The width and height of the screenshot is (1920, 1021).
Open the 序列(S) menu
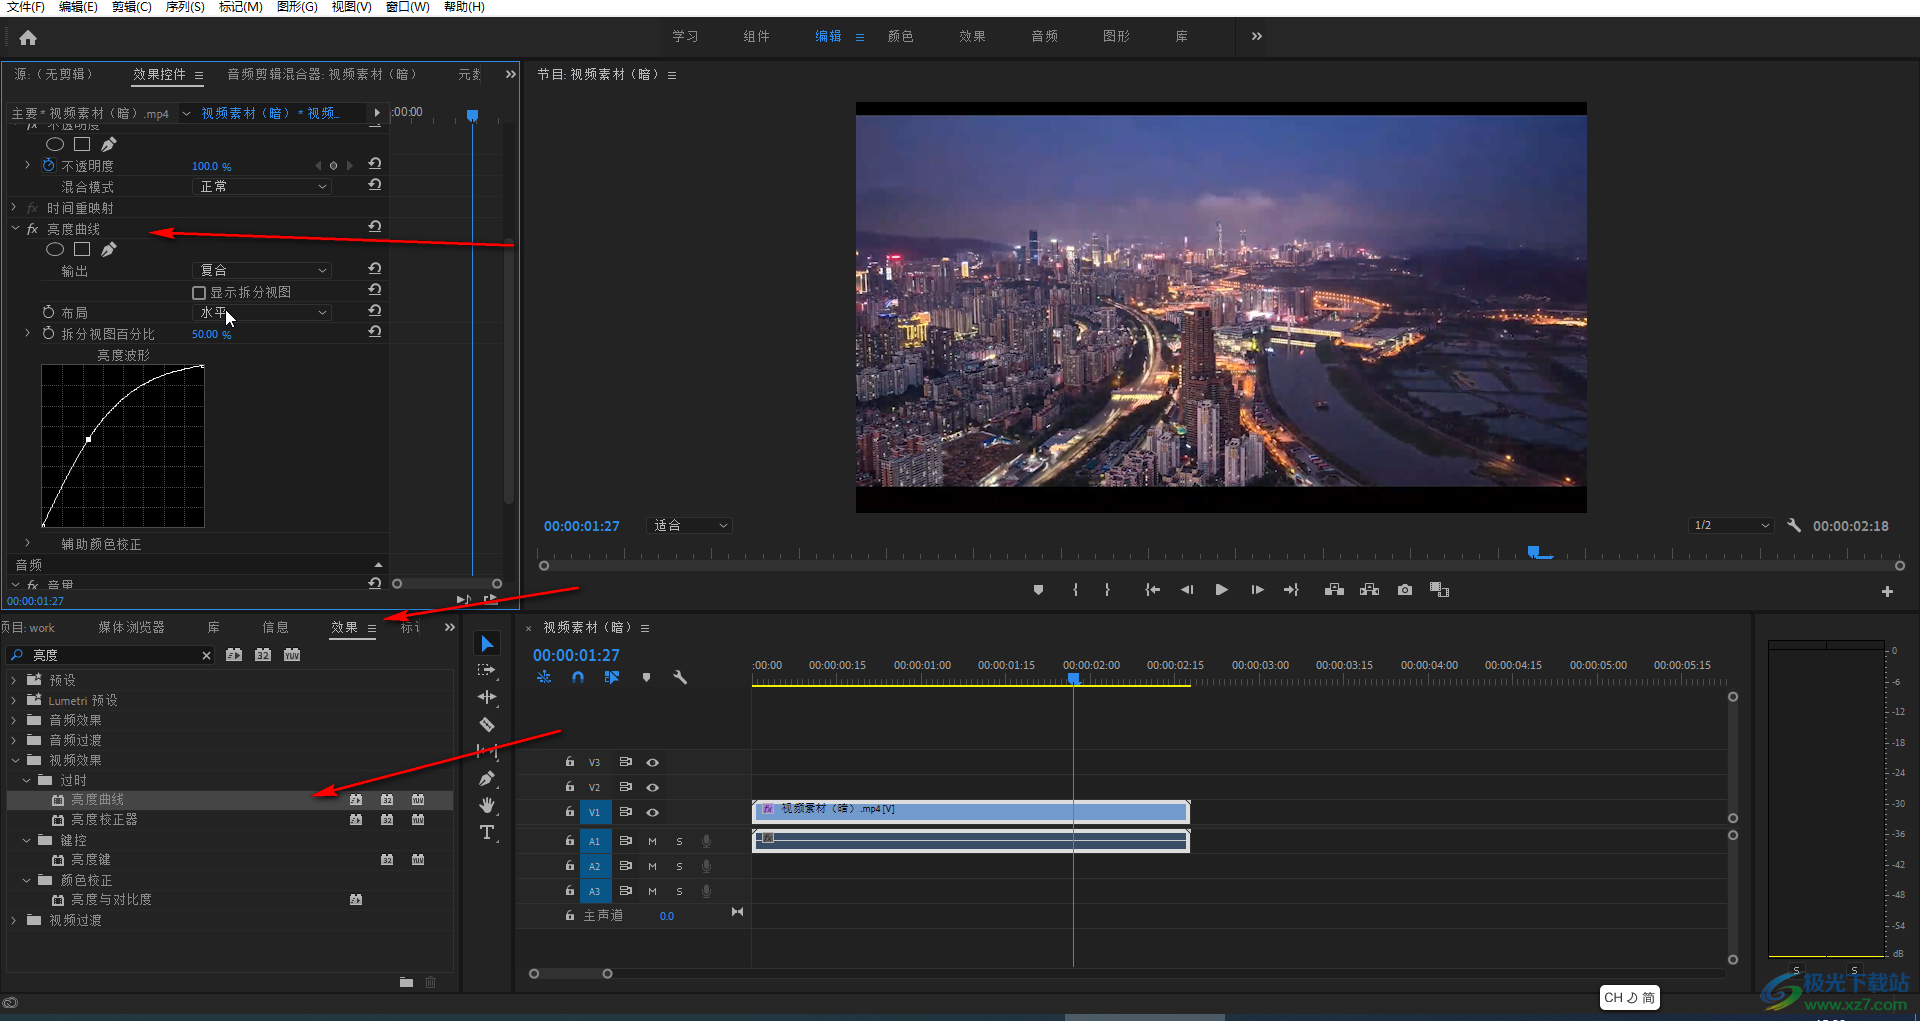pos(185,7)
